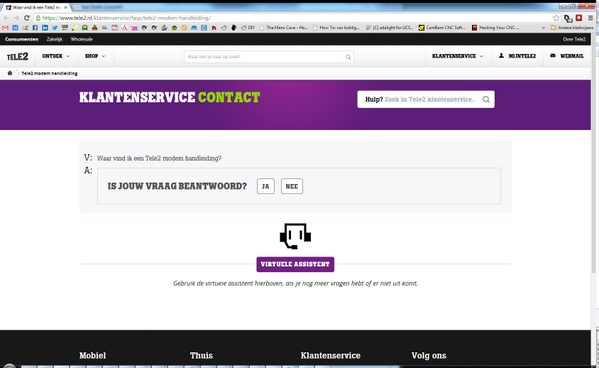Click the browser forward arrow
Screen dimensions: 599x368
pyautogui.click(x=16, y=18)
